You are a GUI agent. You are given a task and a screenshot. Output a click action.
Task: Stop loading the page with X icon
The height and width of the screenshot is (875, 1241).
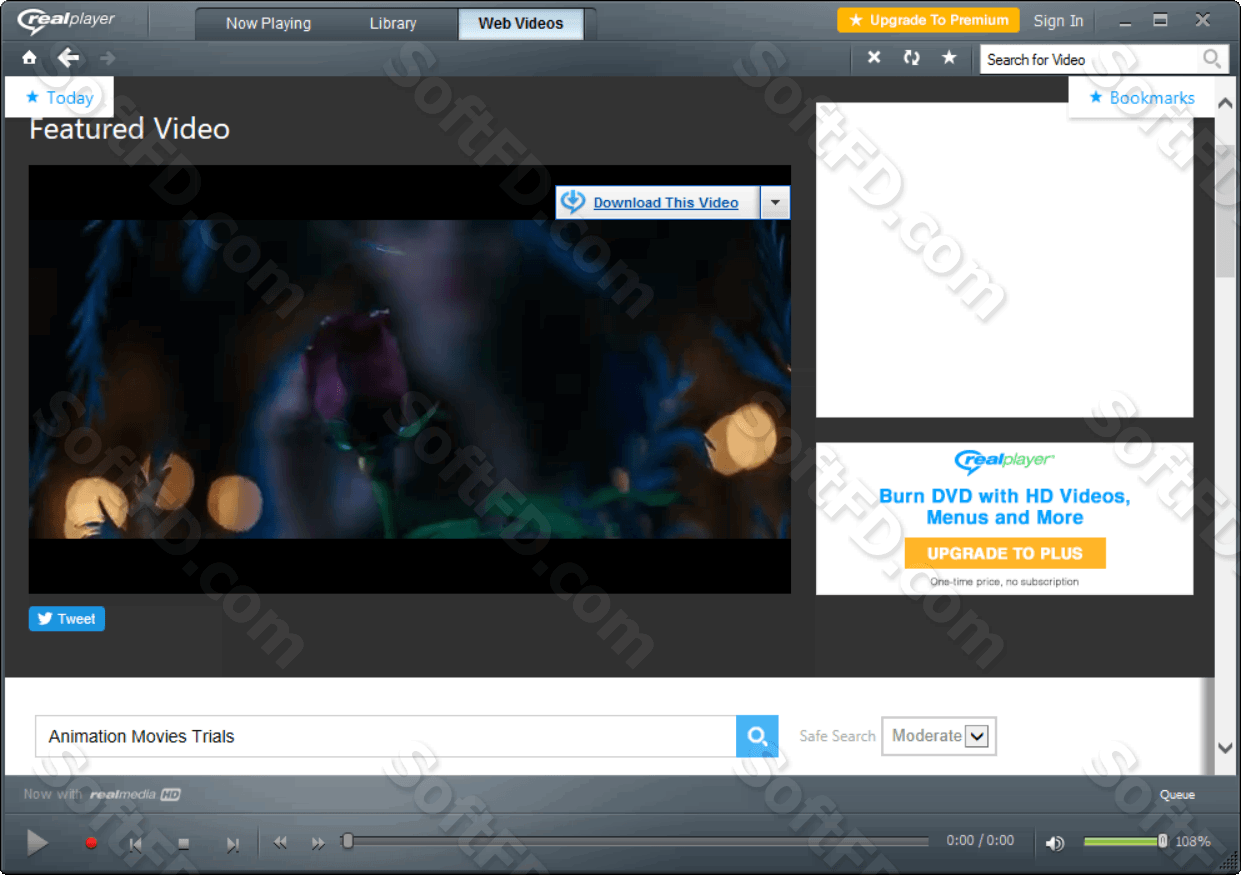point(874,58)
